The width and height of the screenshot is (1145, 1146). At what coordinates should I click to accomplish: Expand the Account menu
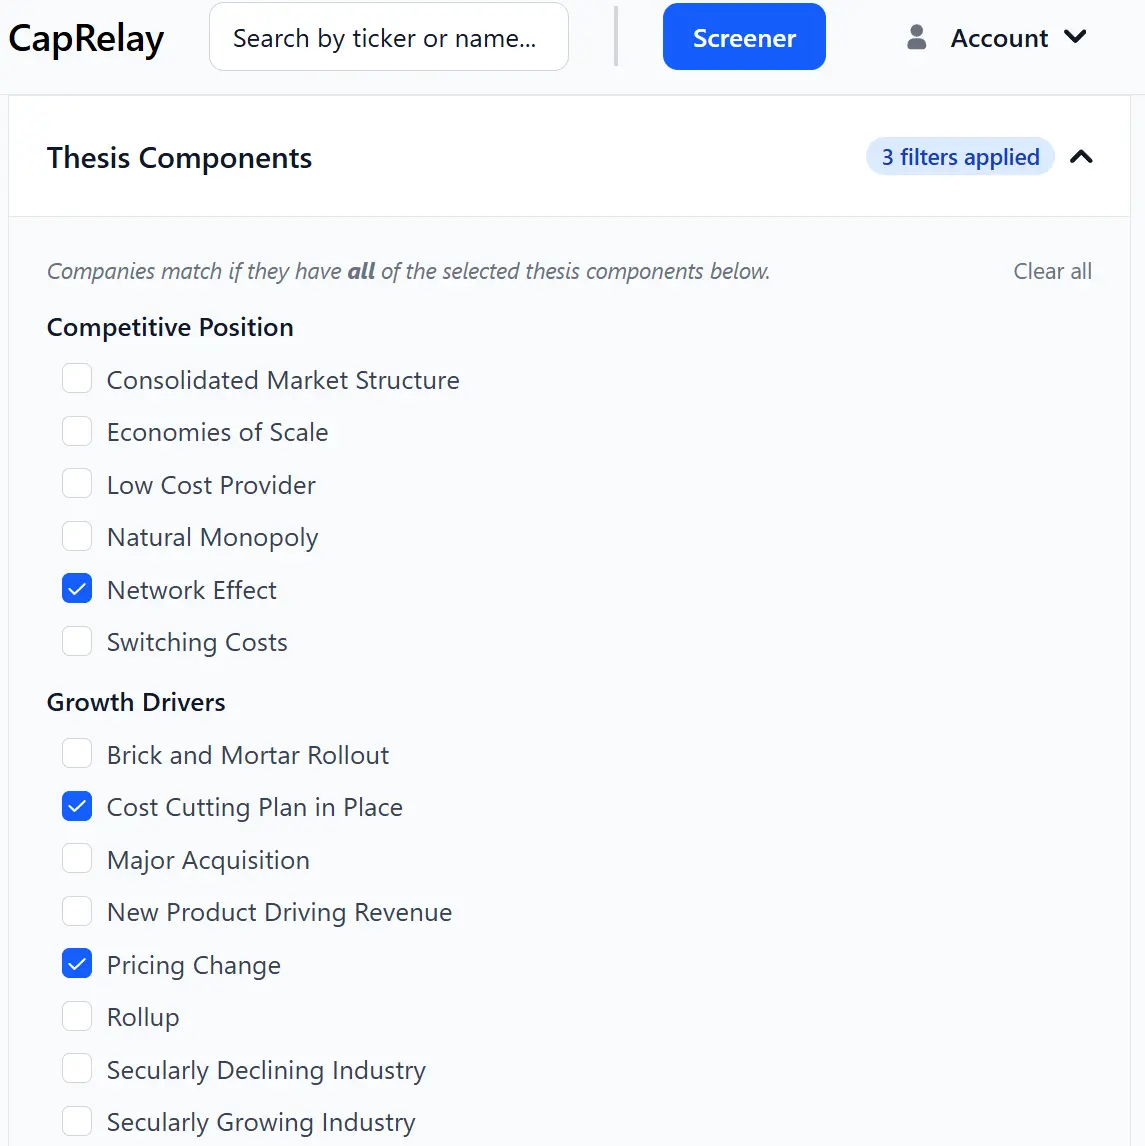click(999, 37)
